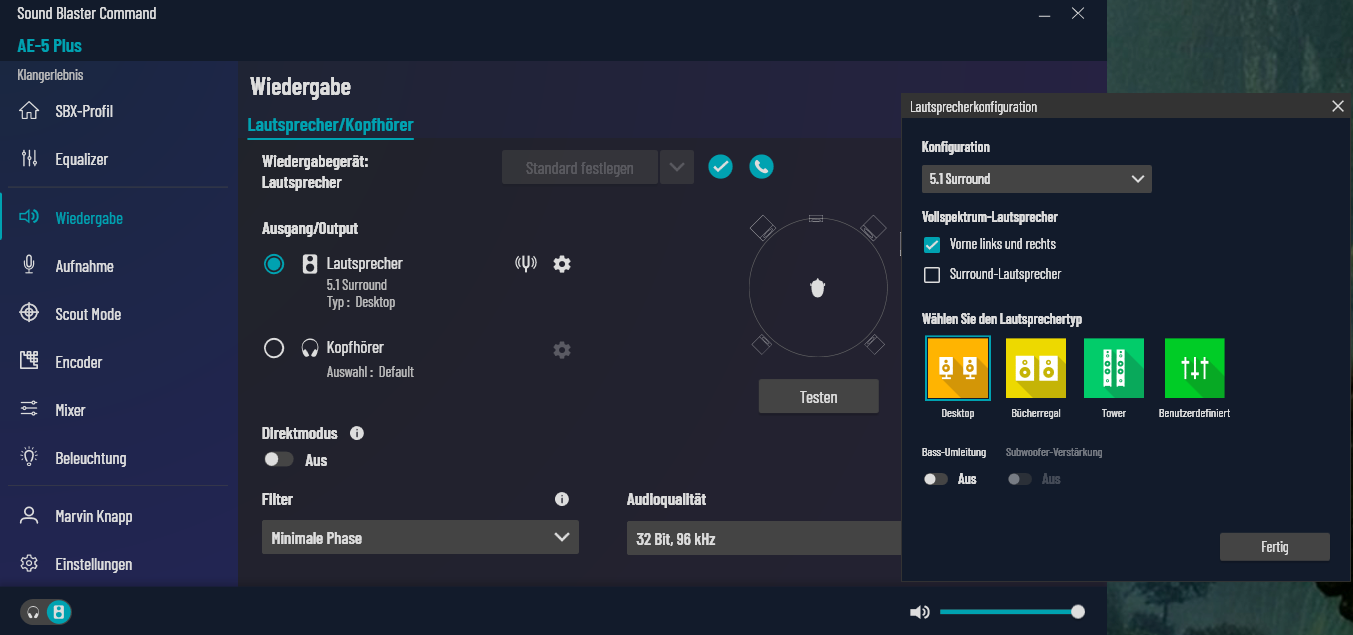1353x635 pixels.
Task: Toggle the Subwoofer-Verstärkung switch
Action: [1020, 479]
